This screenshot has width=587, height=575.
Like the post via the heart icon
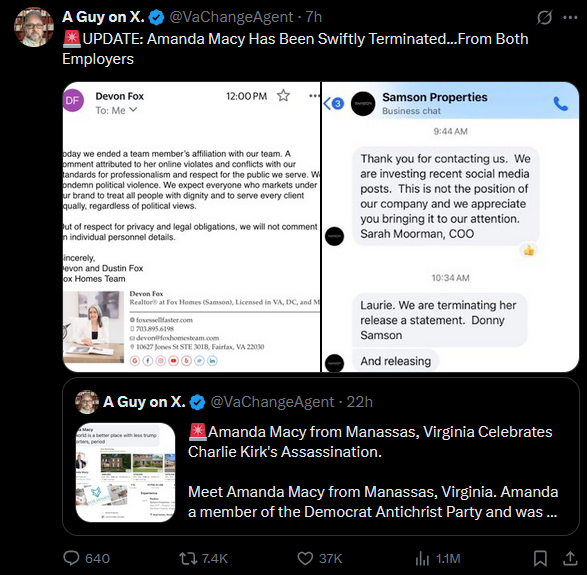tap(305, 558)
